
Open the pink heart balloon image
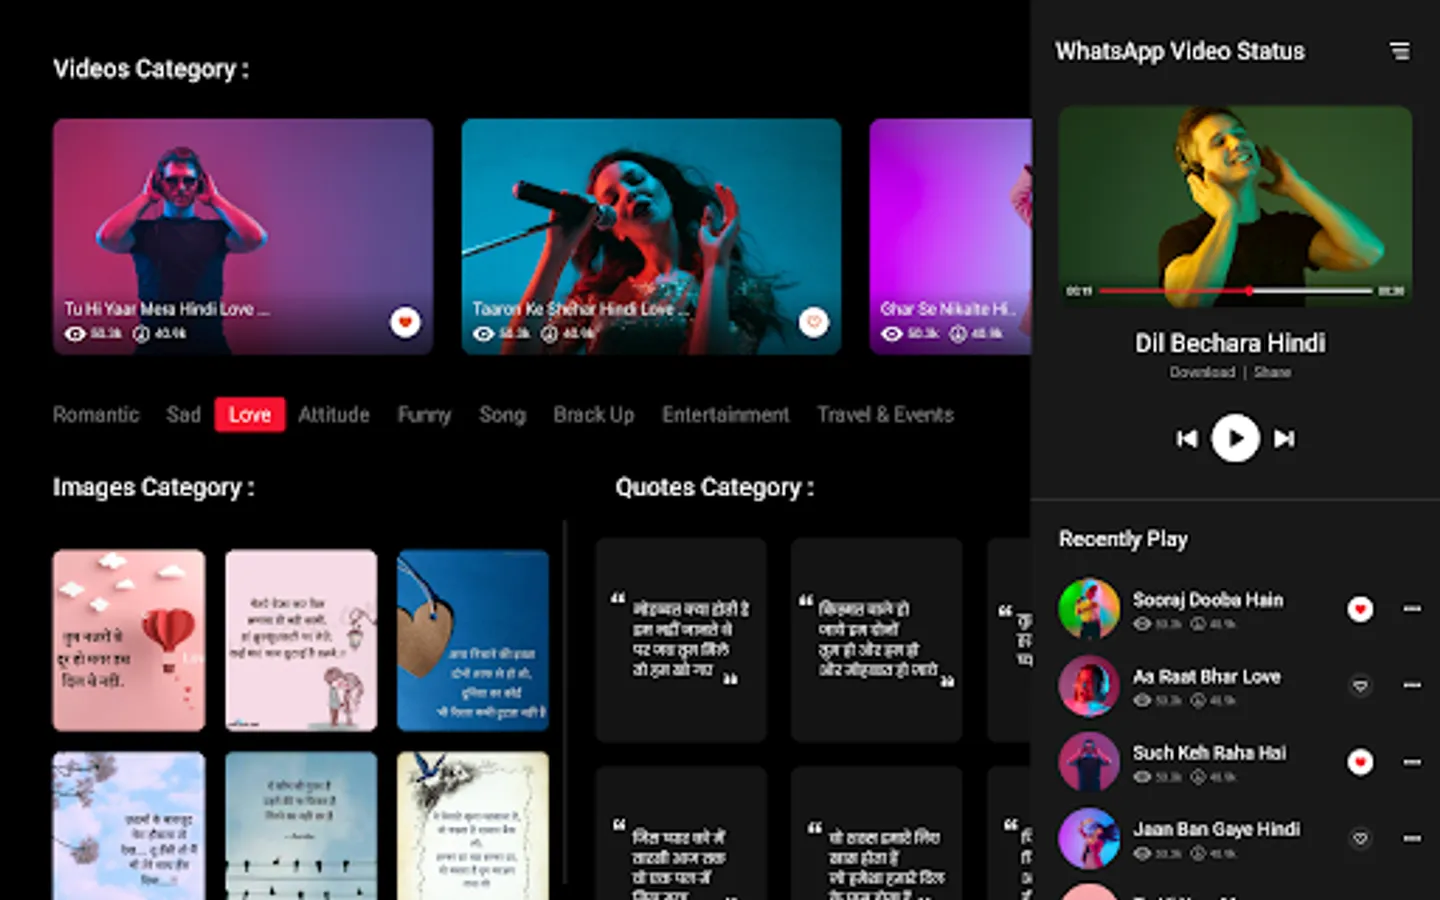tap(129, 640)
